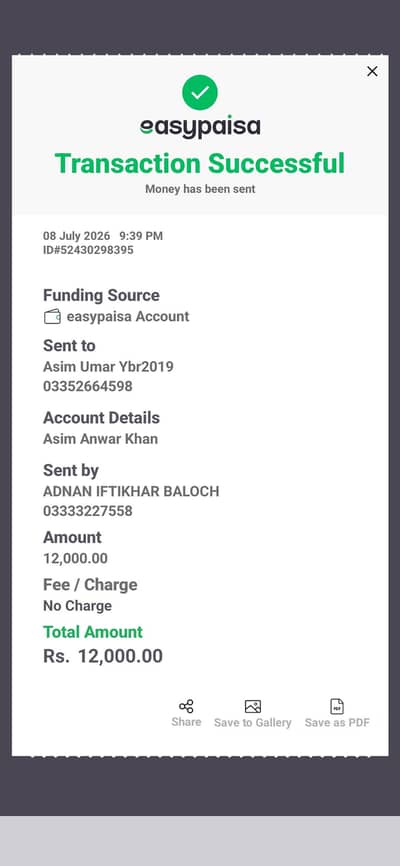Screen dimensions: 400x866
Task: Click the Transaction Successful heading
Action: pos(200,163)
